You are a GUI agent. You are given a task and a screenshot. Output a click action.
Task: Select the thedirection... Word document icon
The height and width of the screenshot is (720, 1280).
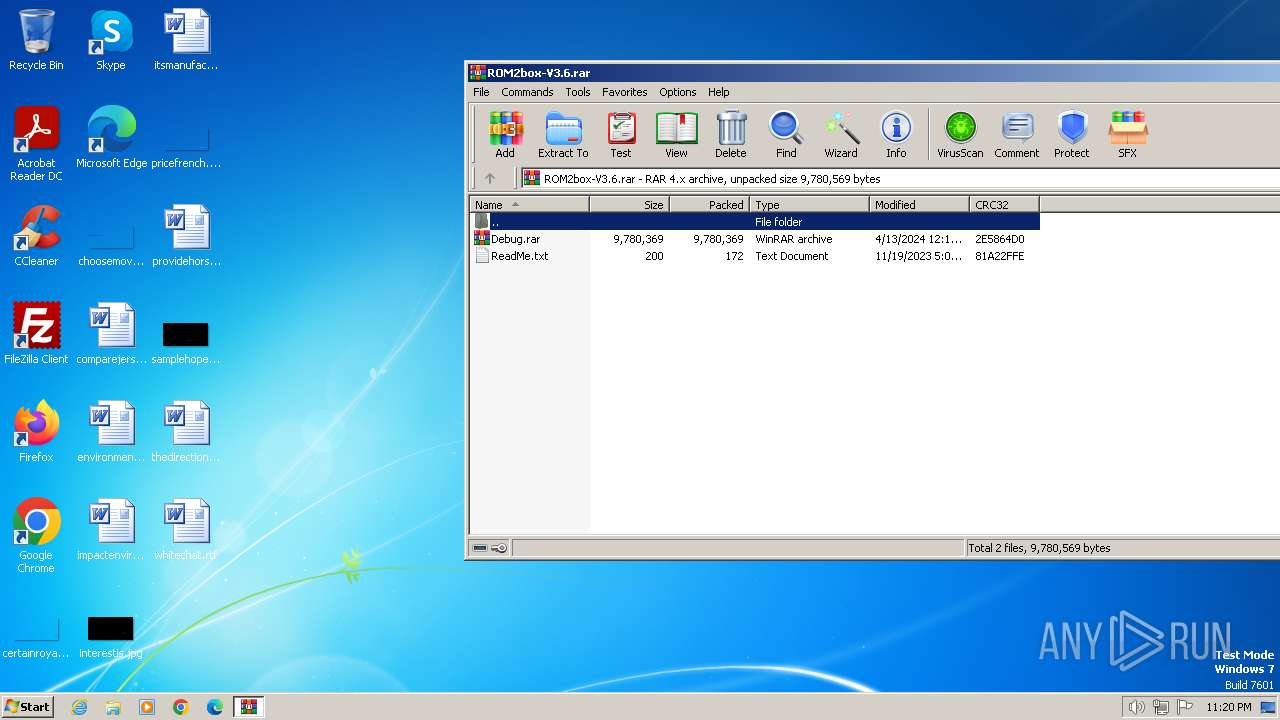pos(186,432)
